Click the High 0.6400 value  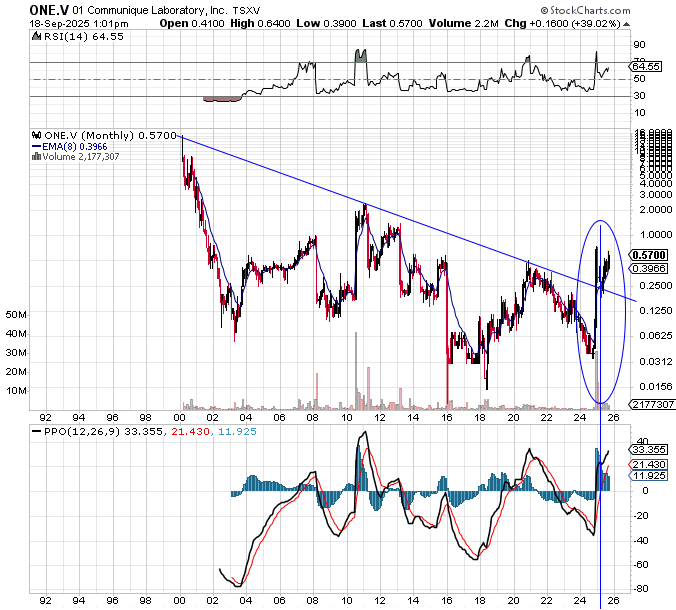260,24
